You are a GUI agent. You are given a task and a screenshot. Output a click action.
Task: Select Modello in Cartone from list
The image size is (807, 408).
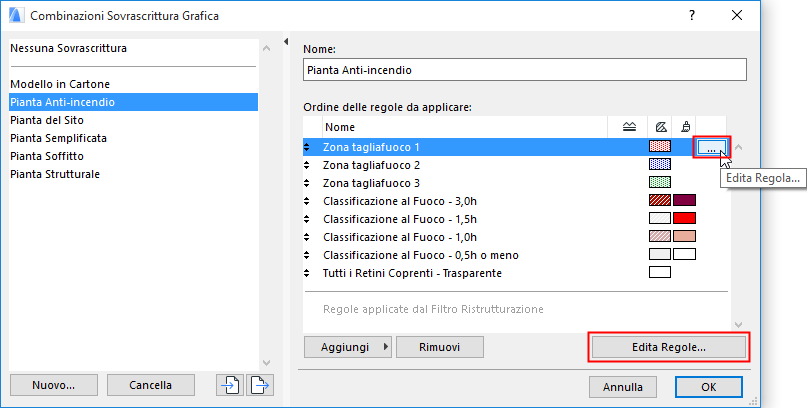click(x=60, y=84)
